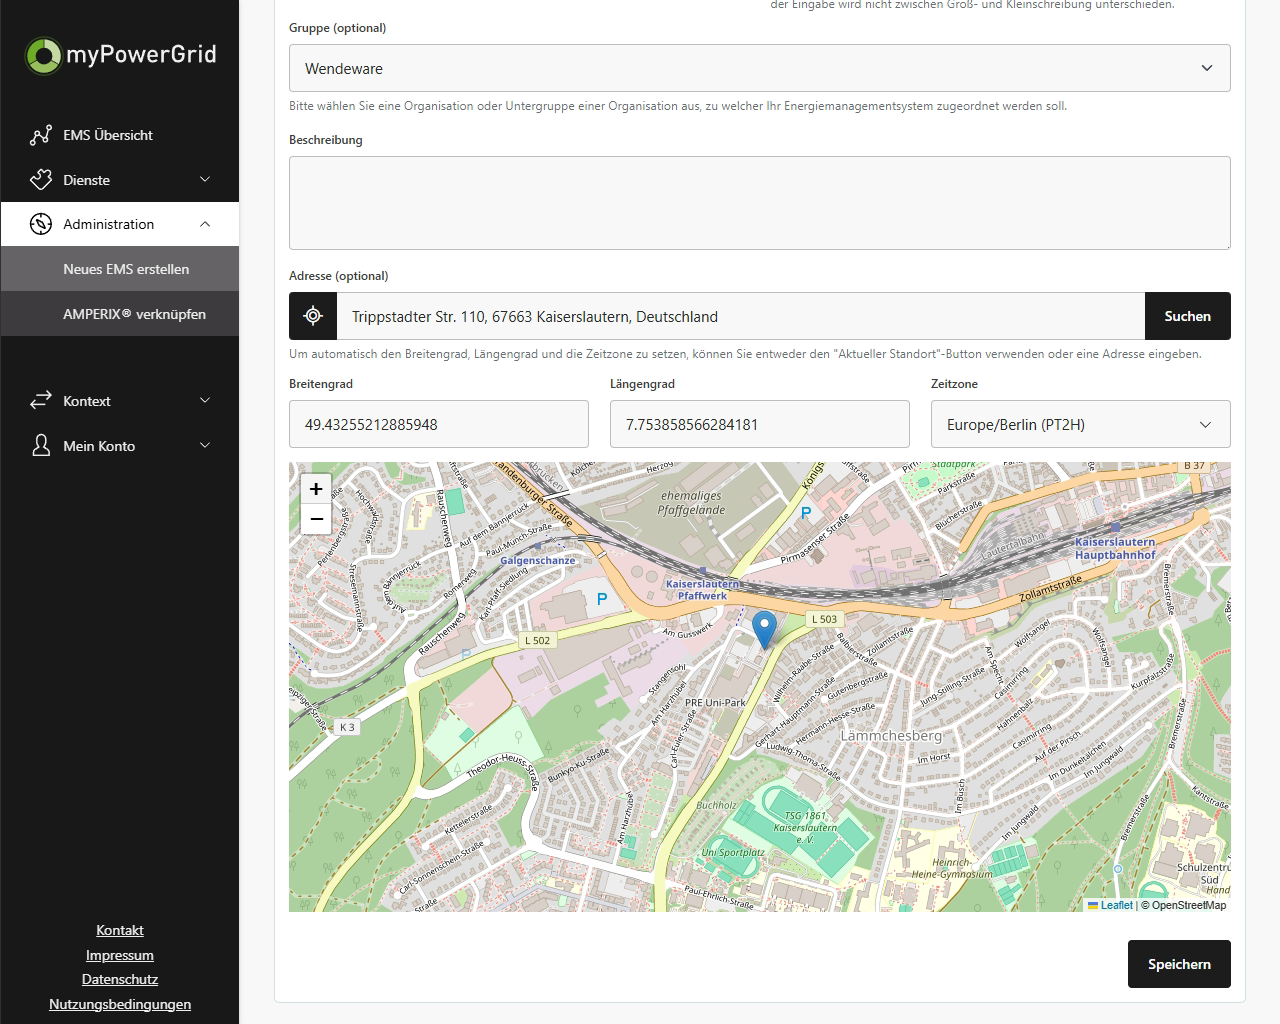Open the Kontakt link
The width and height of the screenshot is (1280, 1024).
click(x=120, y=930)
